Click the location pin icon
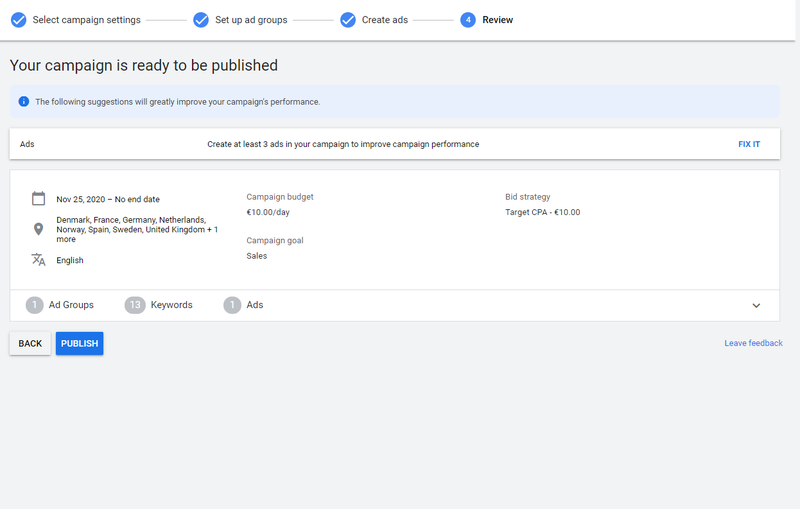Viewport: 800px width, 509px height. pyautogui.click(x=38, y=229)
